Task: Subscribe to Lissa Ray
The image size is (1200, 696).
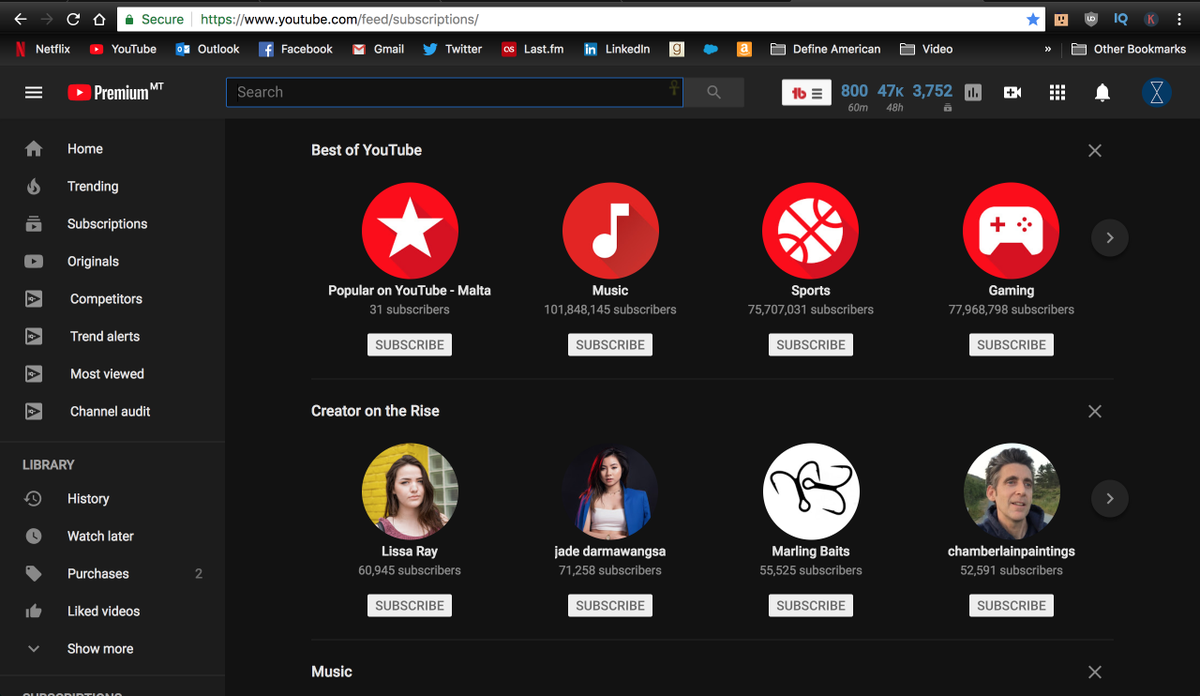Action: click(x=410, y=606)
